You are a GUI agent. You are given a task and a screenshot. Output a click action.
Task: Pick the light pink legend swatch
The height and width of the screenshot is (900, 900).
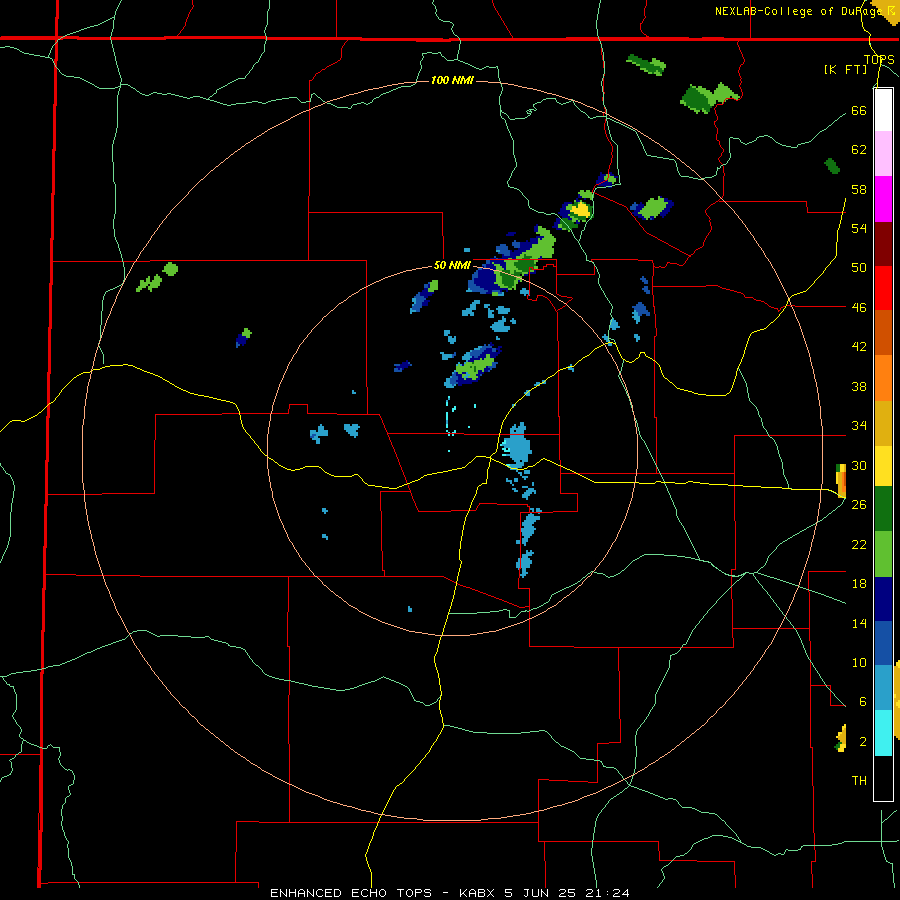pyautogui.click(x=883, y=154)
